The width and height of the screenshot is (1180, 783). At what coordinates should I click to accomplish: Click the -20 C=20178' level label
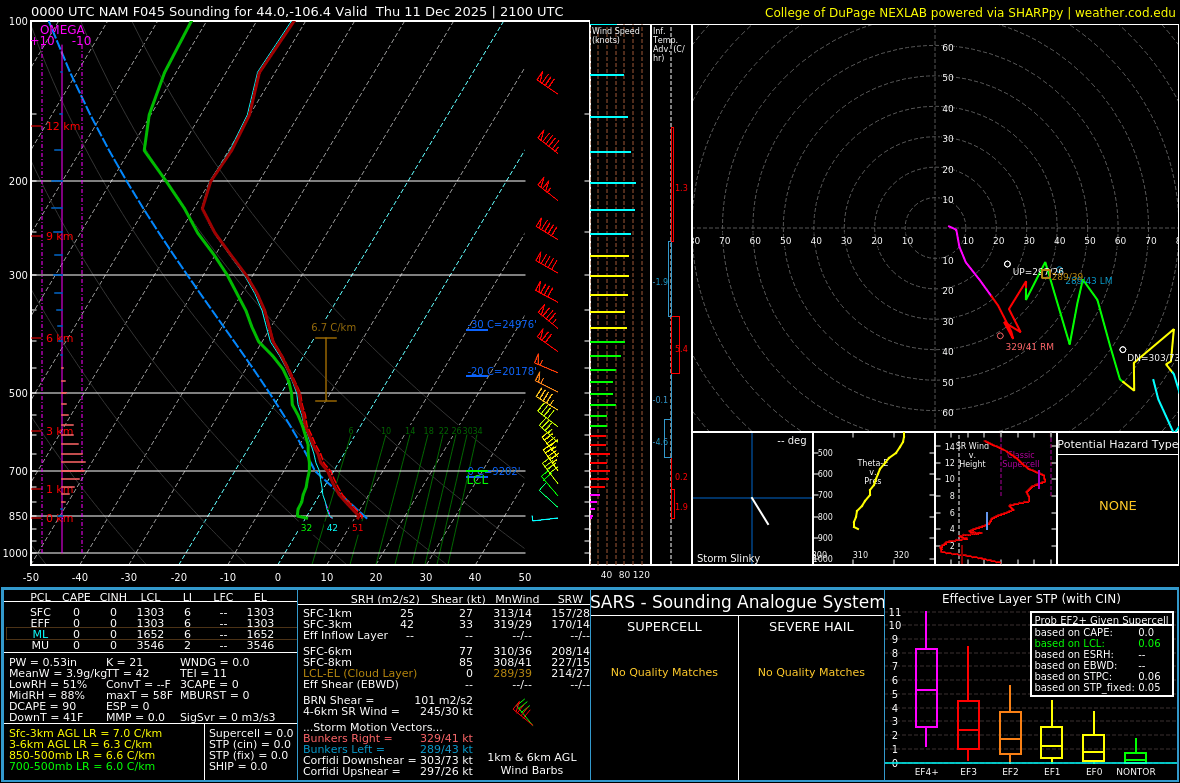click(502, 371)
